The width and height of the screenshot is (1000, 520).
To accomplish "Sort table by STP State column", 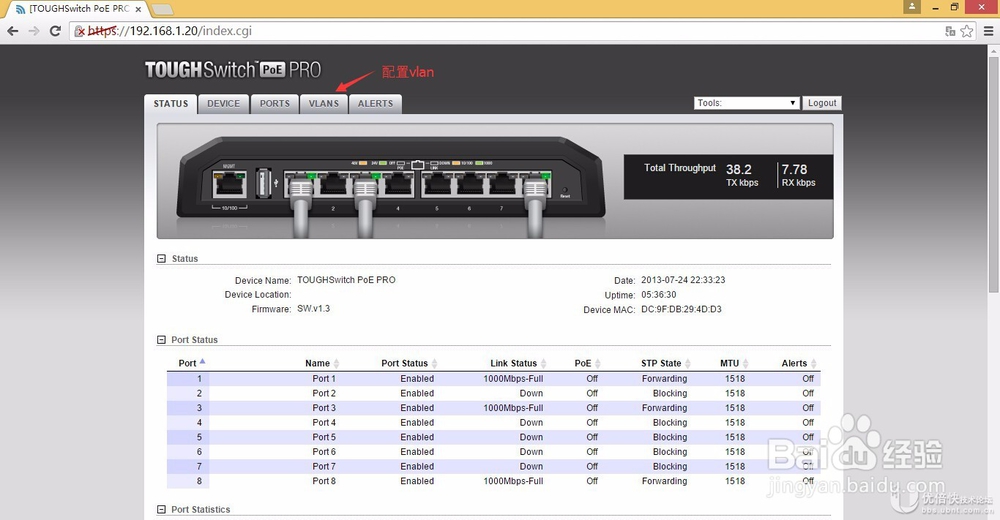I will pos(666,363).
